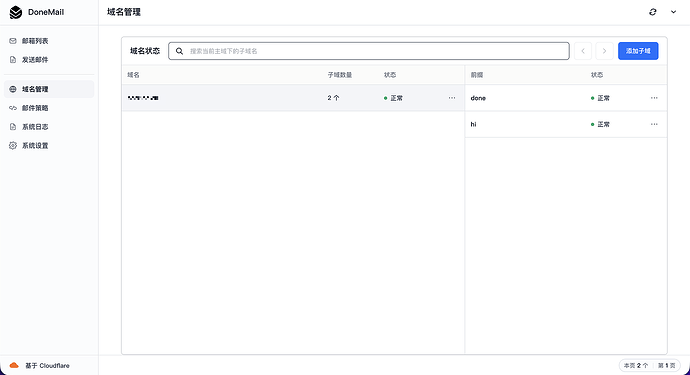
Task: Go to previous page arrow
Action: point(583,51)
